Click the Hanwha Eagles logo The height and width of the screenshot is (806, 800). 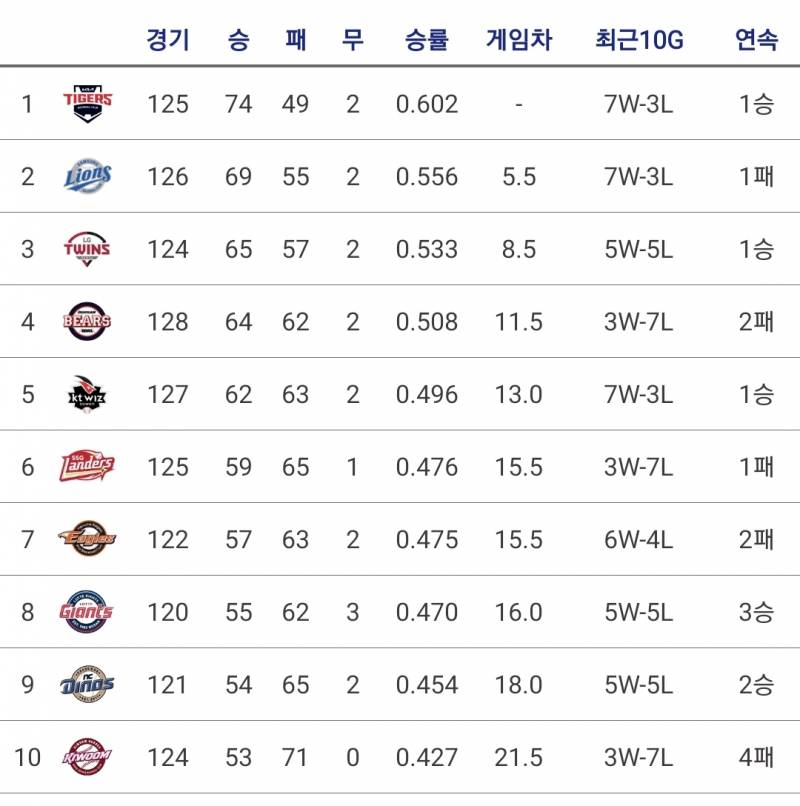click(87, 539)
